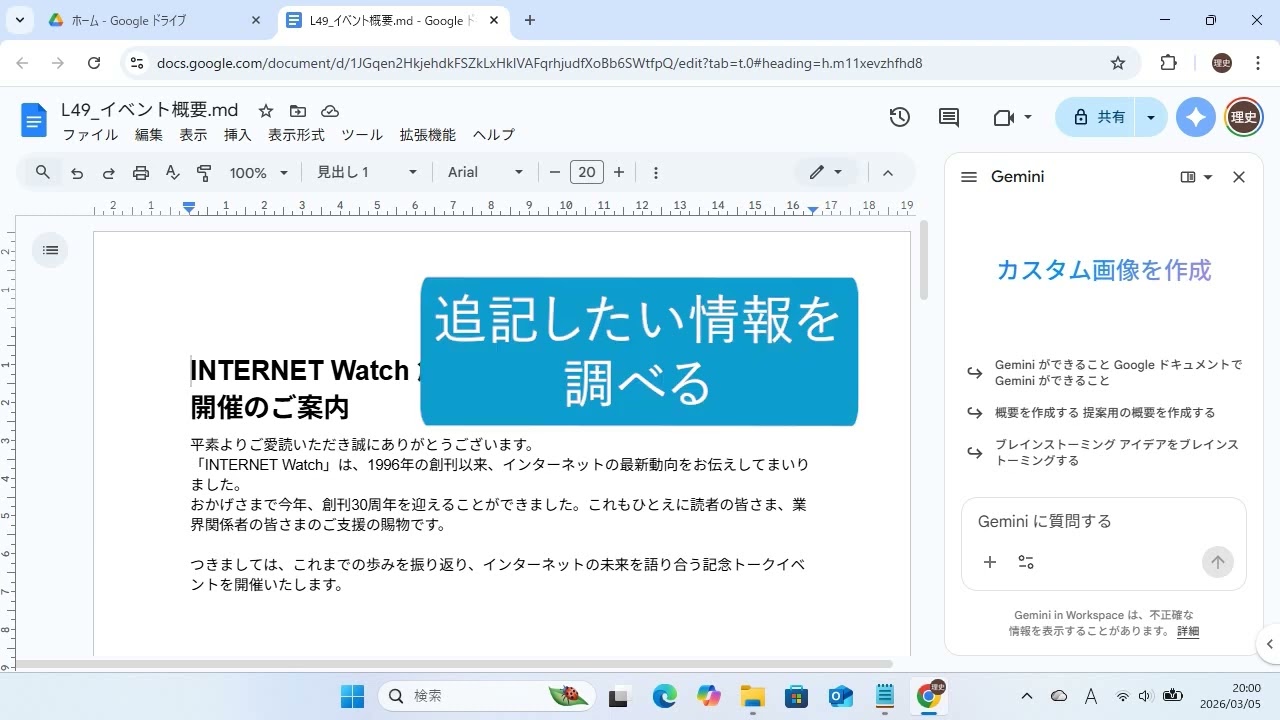Redo the last action

tap(109, 173)
